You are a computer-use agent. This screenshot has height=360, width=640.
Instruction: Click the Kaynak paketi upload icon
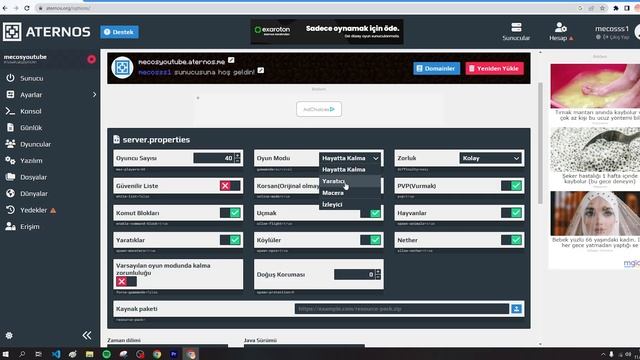pos(516,309)
